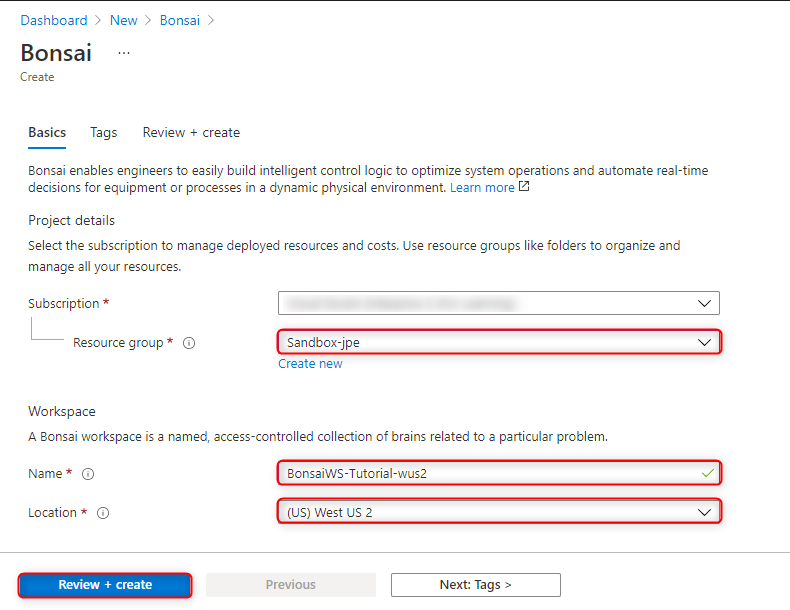Image resolution: width=790 pixels, height=610 pixels.
Task: Go to Bonsai in the breadcrumb
Action: pyautogui.click(x=180, y=20)
